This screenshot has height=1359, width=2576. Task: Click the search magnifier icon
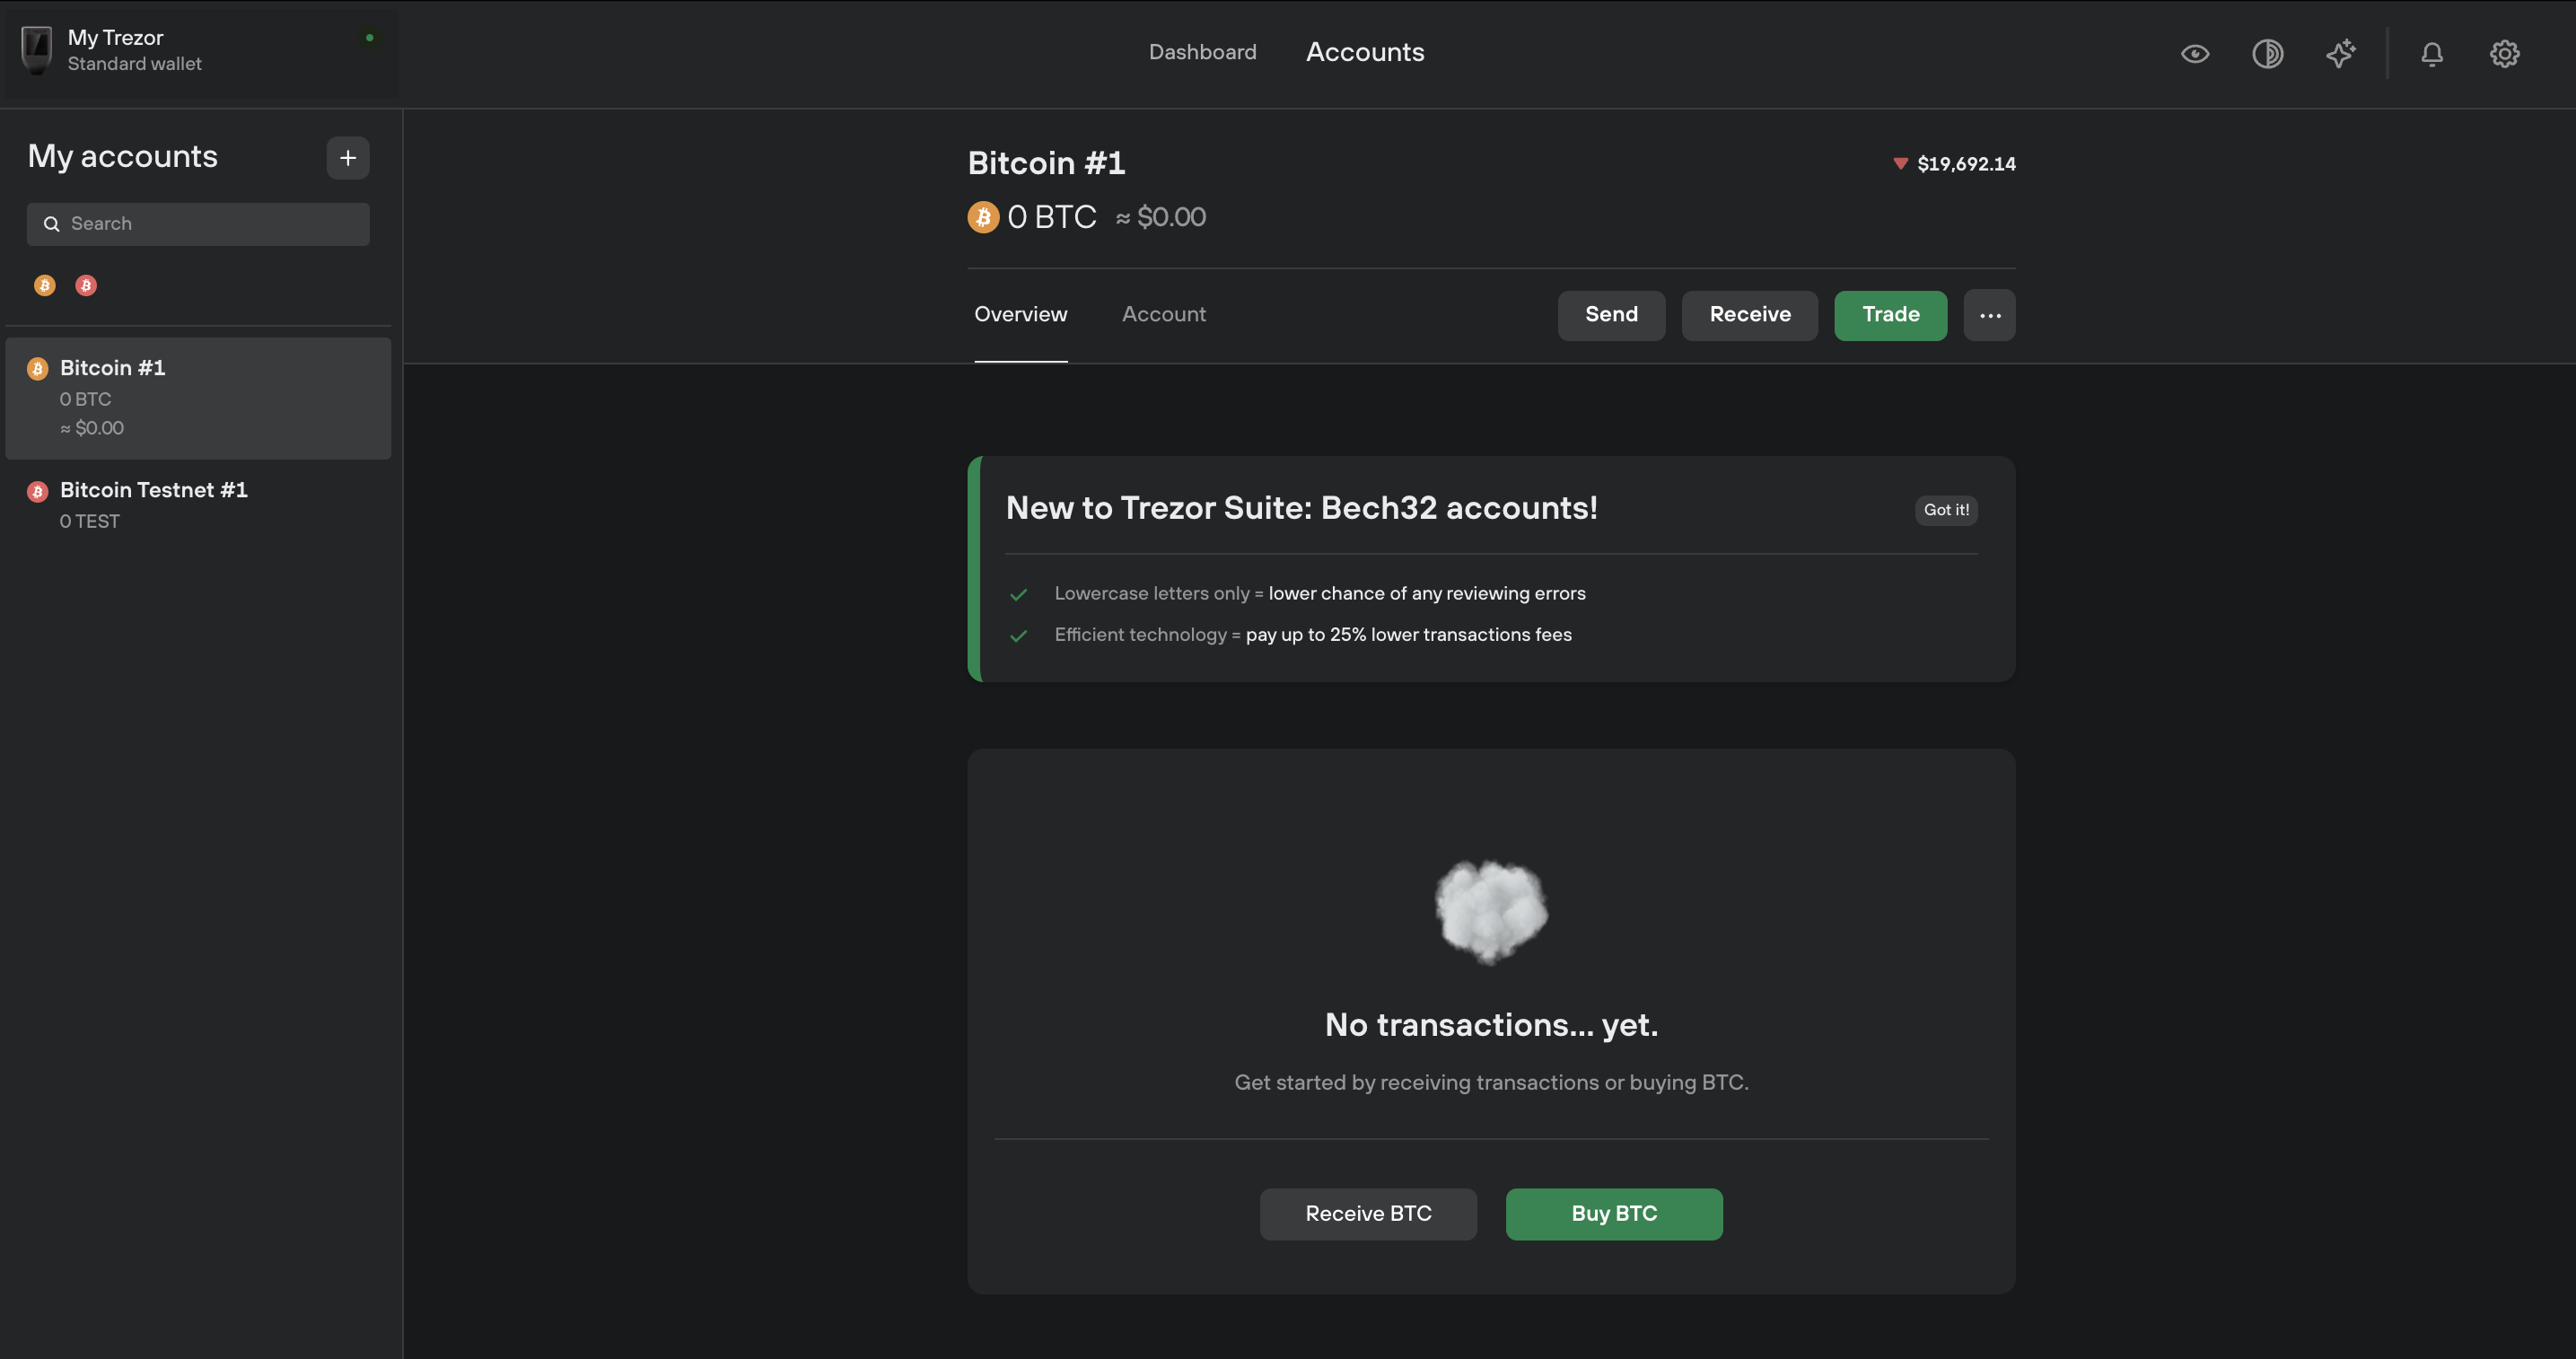(x=51, y=224)
